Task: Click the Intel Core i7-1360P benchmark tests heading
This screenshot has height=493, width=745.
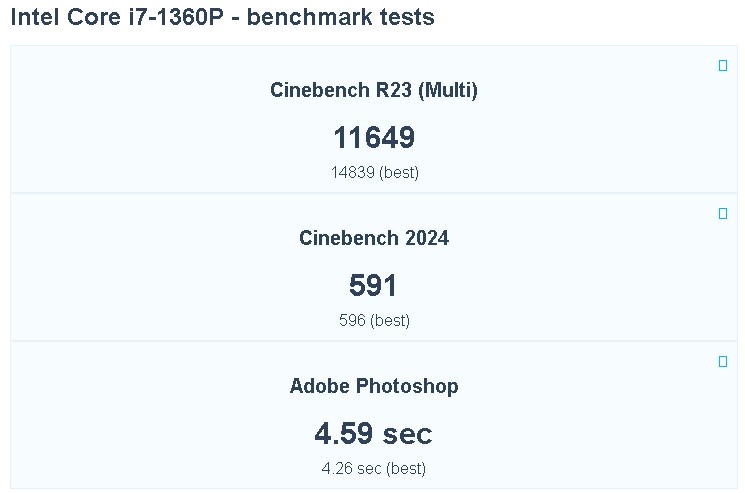Action: [x=222, y=18]
